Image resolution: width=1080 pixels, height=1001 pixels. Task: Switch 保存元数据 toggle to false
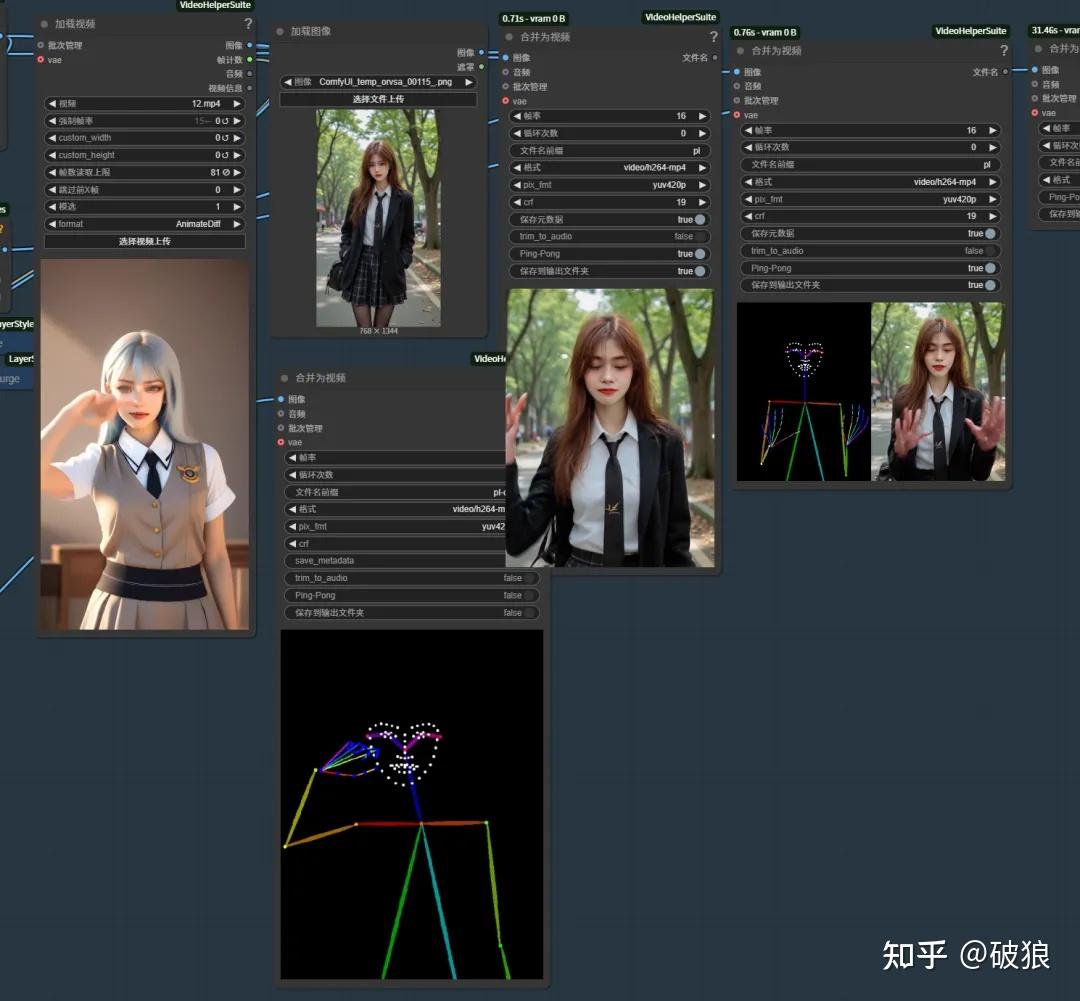pyautogui.click(x=701, y=219)
